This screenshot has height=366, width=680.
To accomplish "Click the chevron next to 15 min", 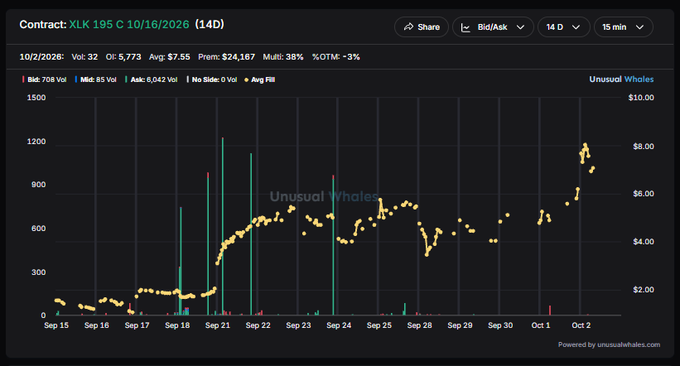I will (x=639, y=27).
